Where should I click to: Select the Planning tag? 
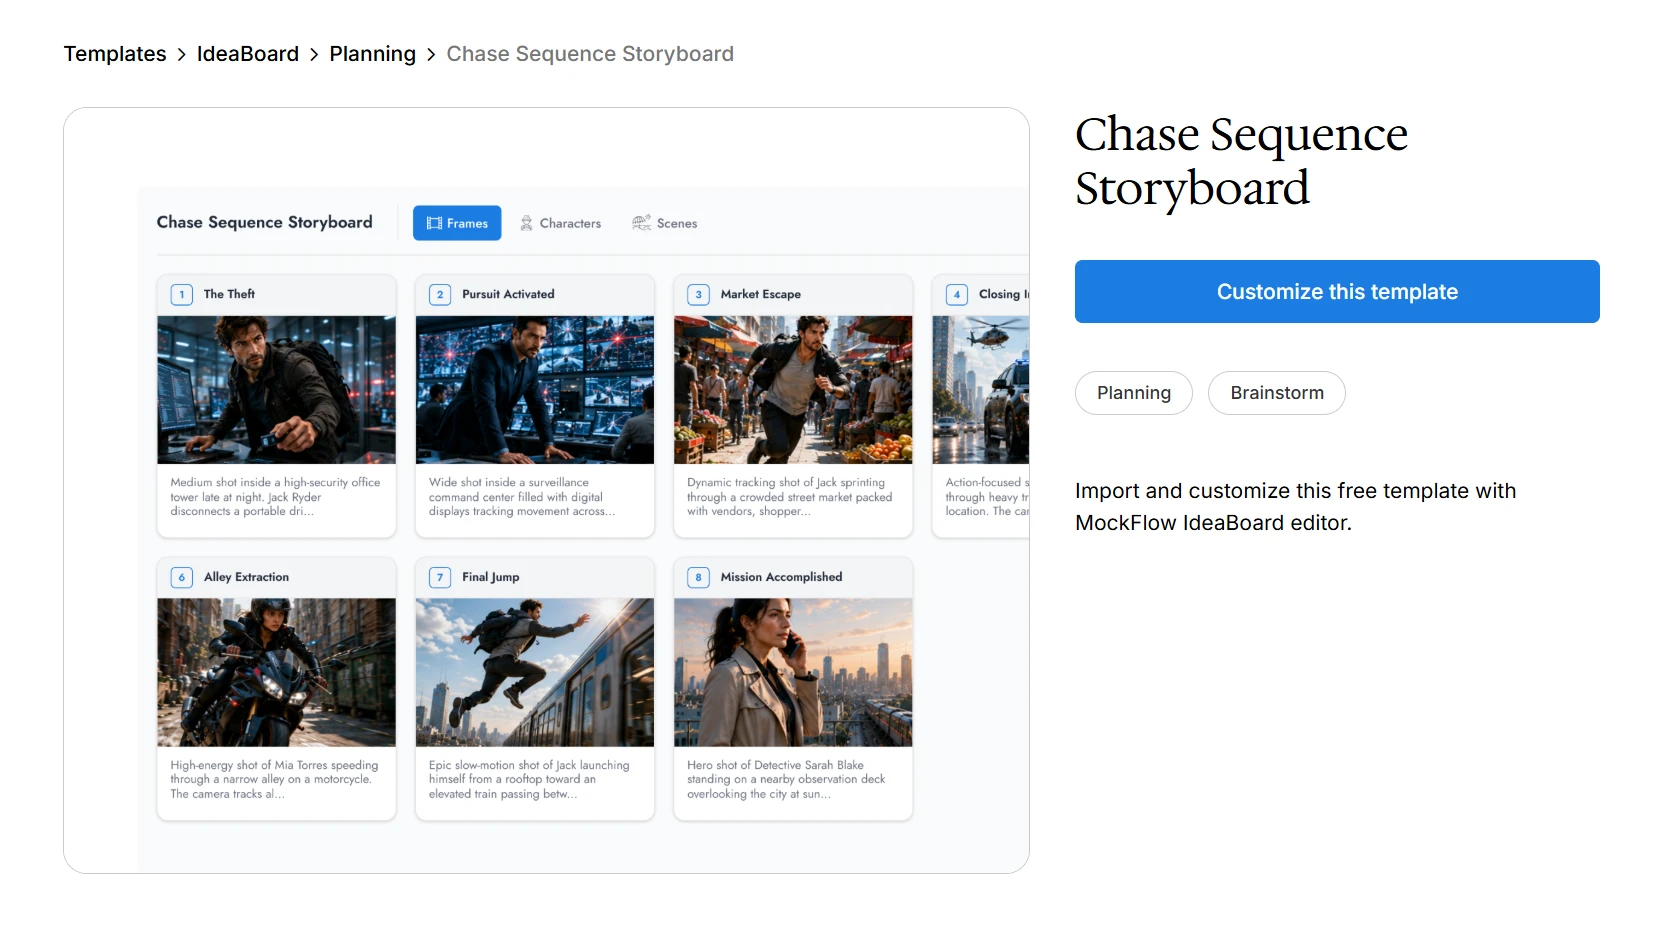pos(1134,393)
